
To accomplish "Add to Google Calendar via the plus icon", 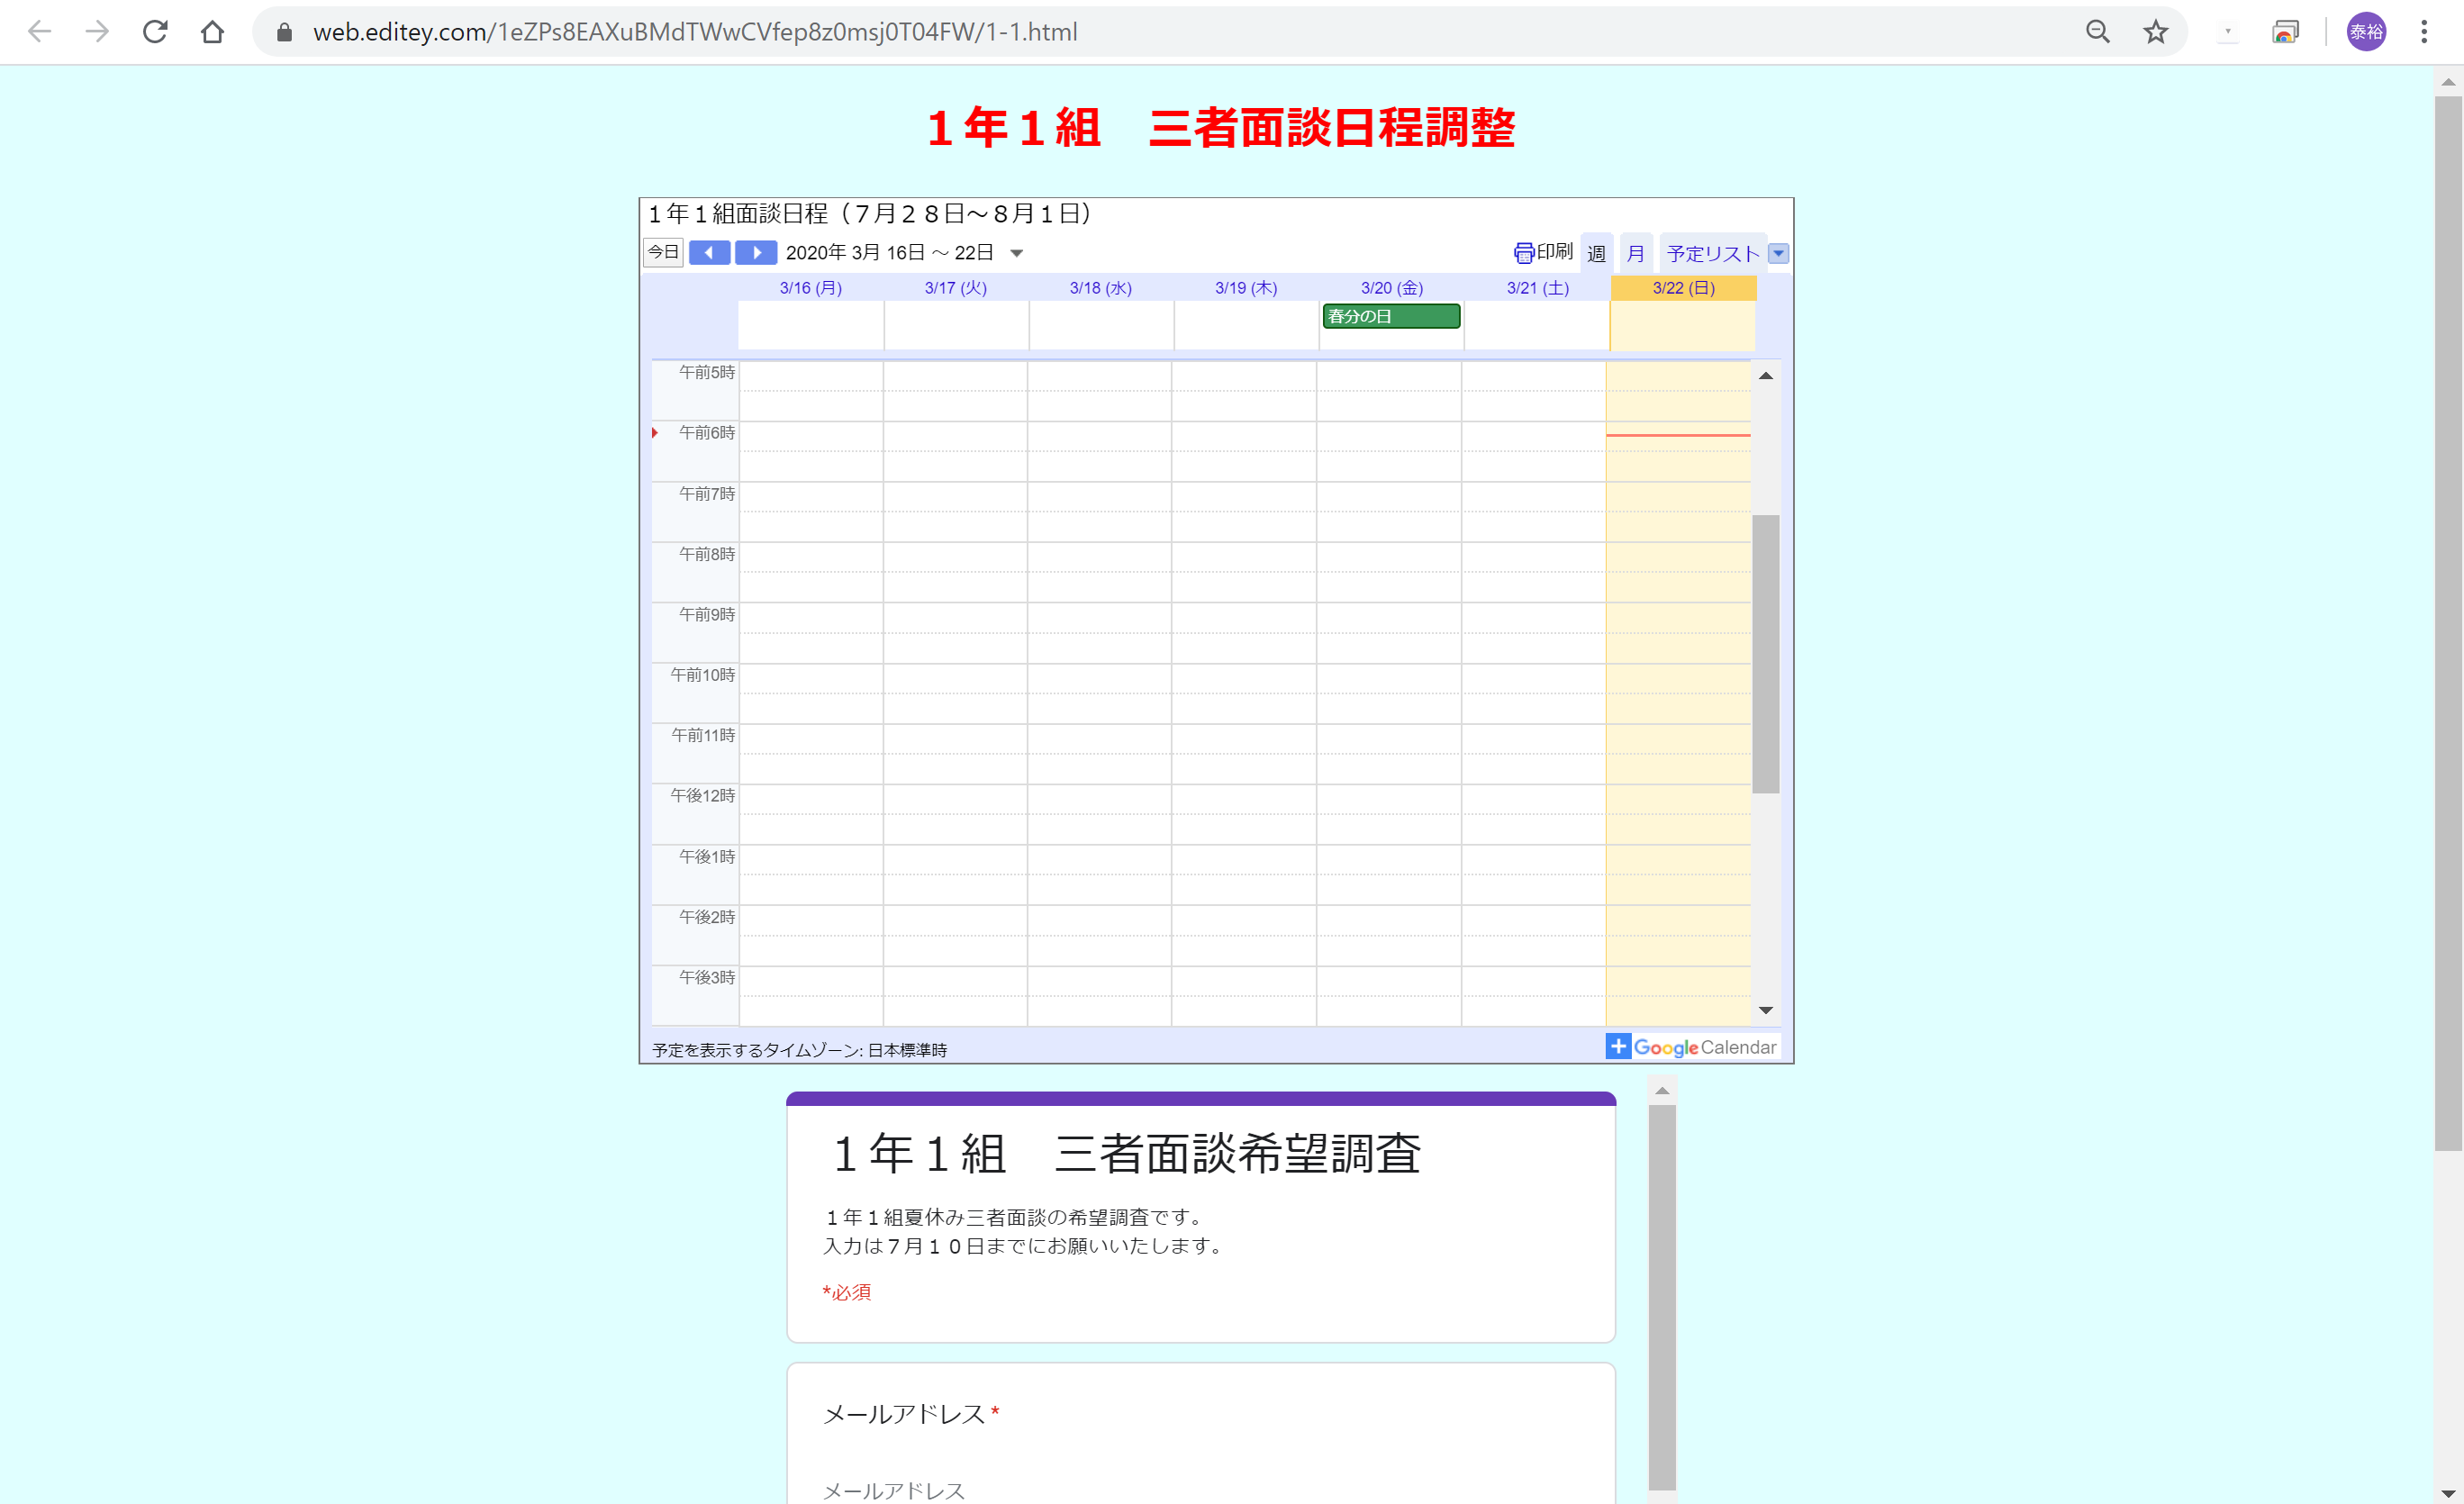I will (1618, 1046).
